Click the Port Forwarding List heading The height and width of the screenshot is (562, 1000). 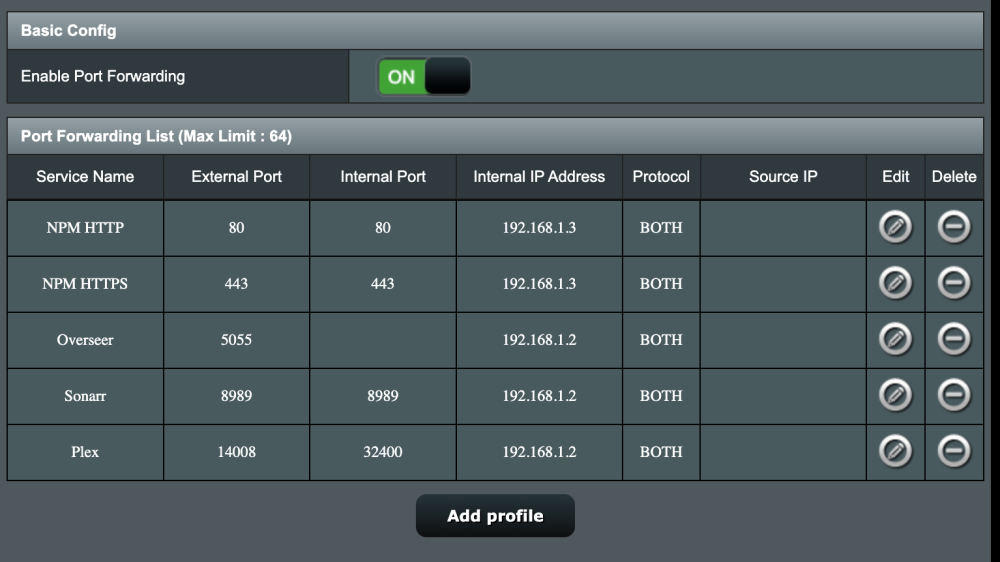[x=156, y=137]
